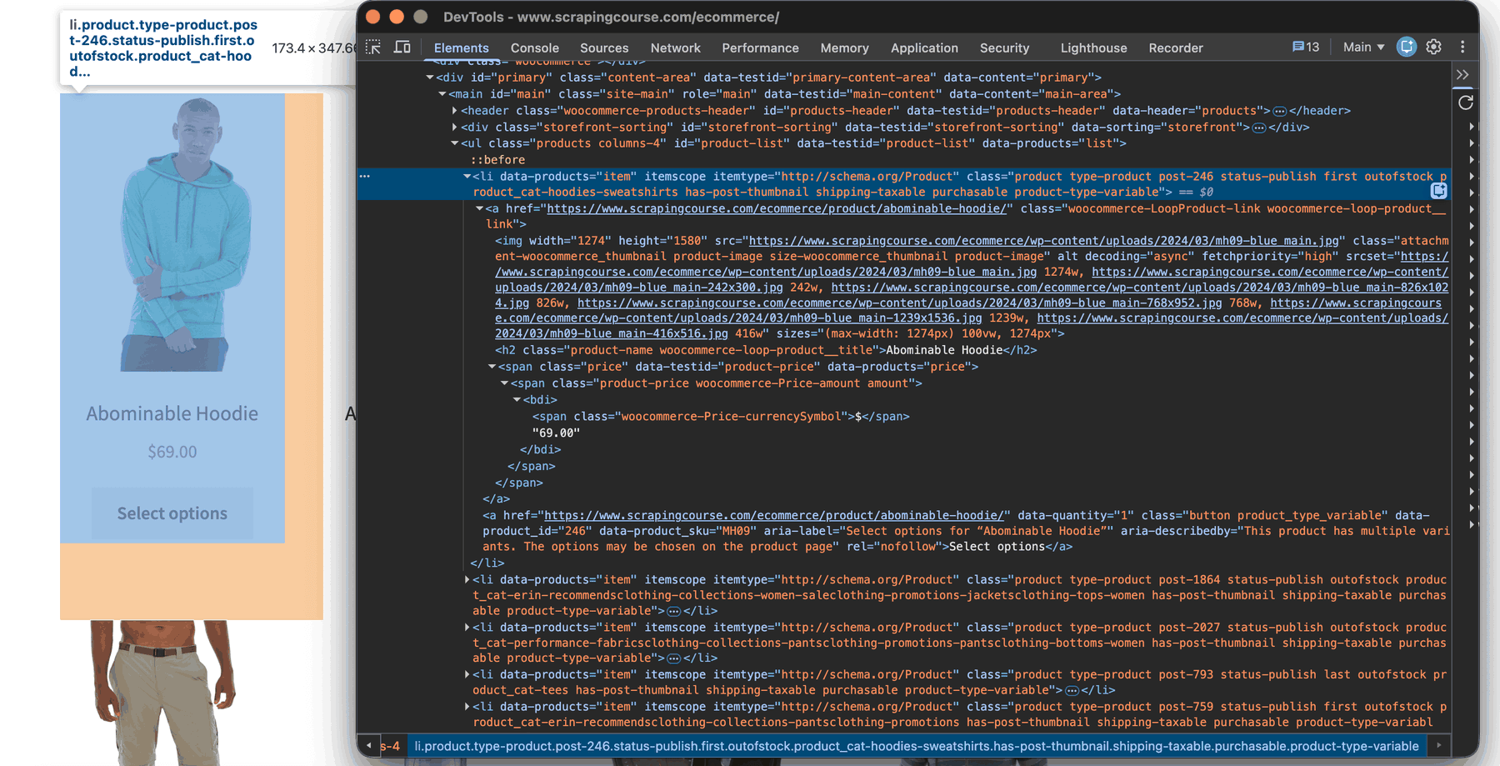This screenshot has height=766, width=1500.
Task: Open the 13 console messages indicator
Action: pyautogui.click(x=1306, y=47)
